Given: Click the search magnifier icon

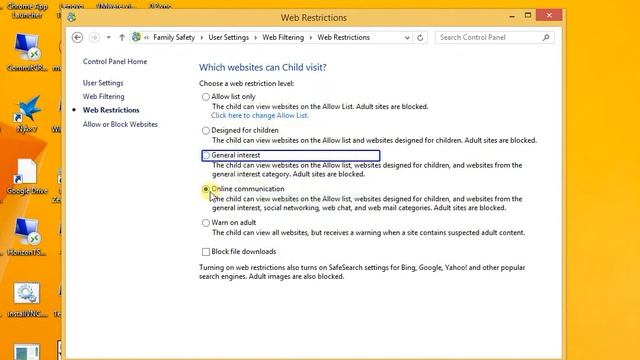Looking at the screenshot, I should (546, 38).
